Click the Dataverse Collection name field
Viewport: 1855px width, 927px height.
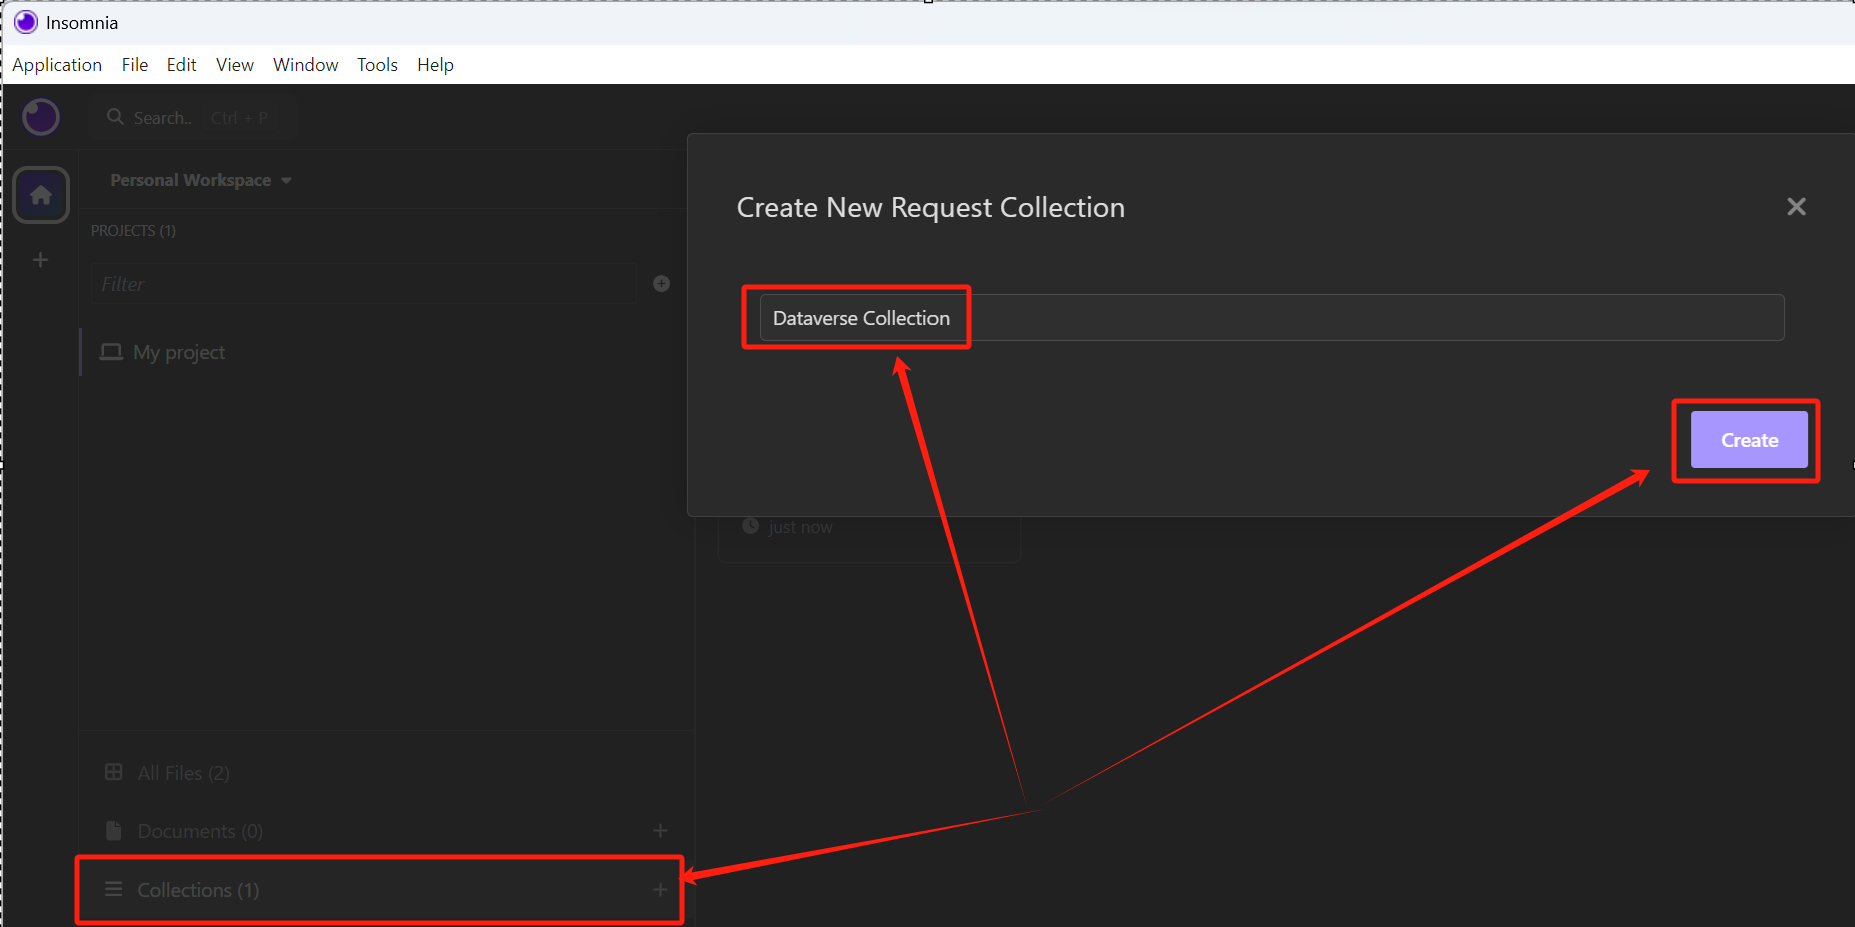coord(1272,318)
